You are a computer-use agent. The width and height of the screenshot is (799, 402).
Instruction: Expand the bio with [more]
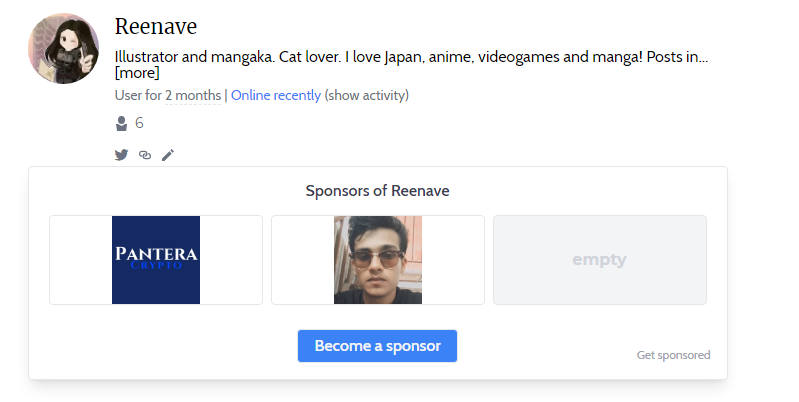pyautogui.click(x=137, y=73)
